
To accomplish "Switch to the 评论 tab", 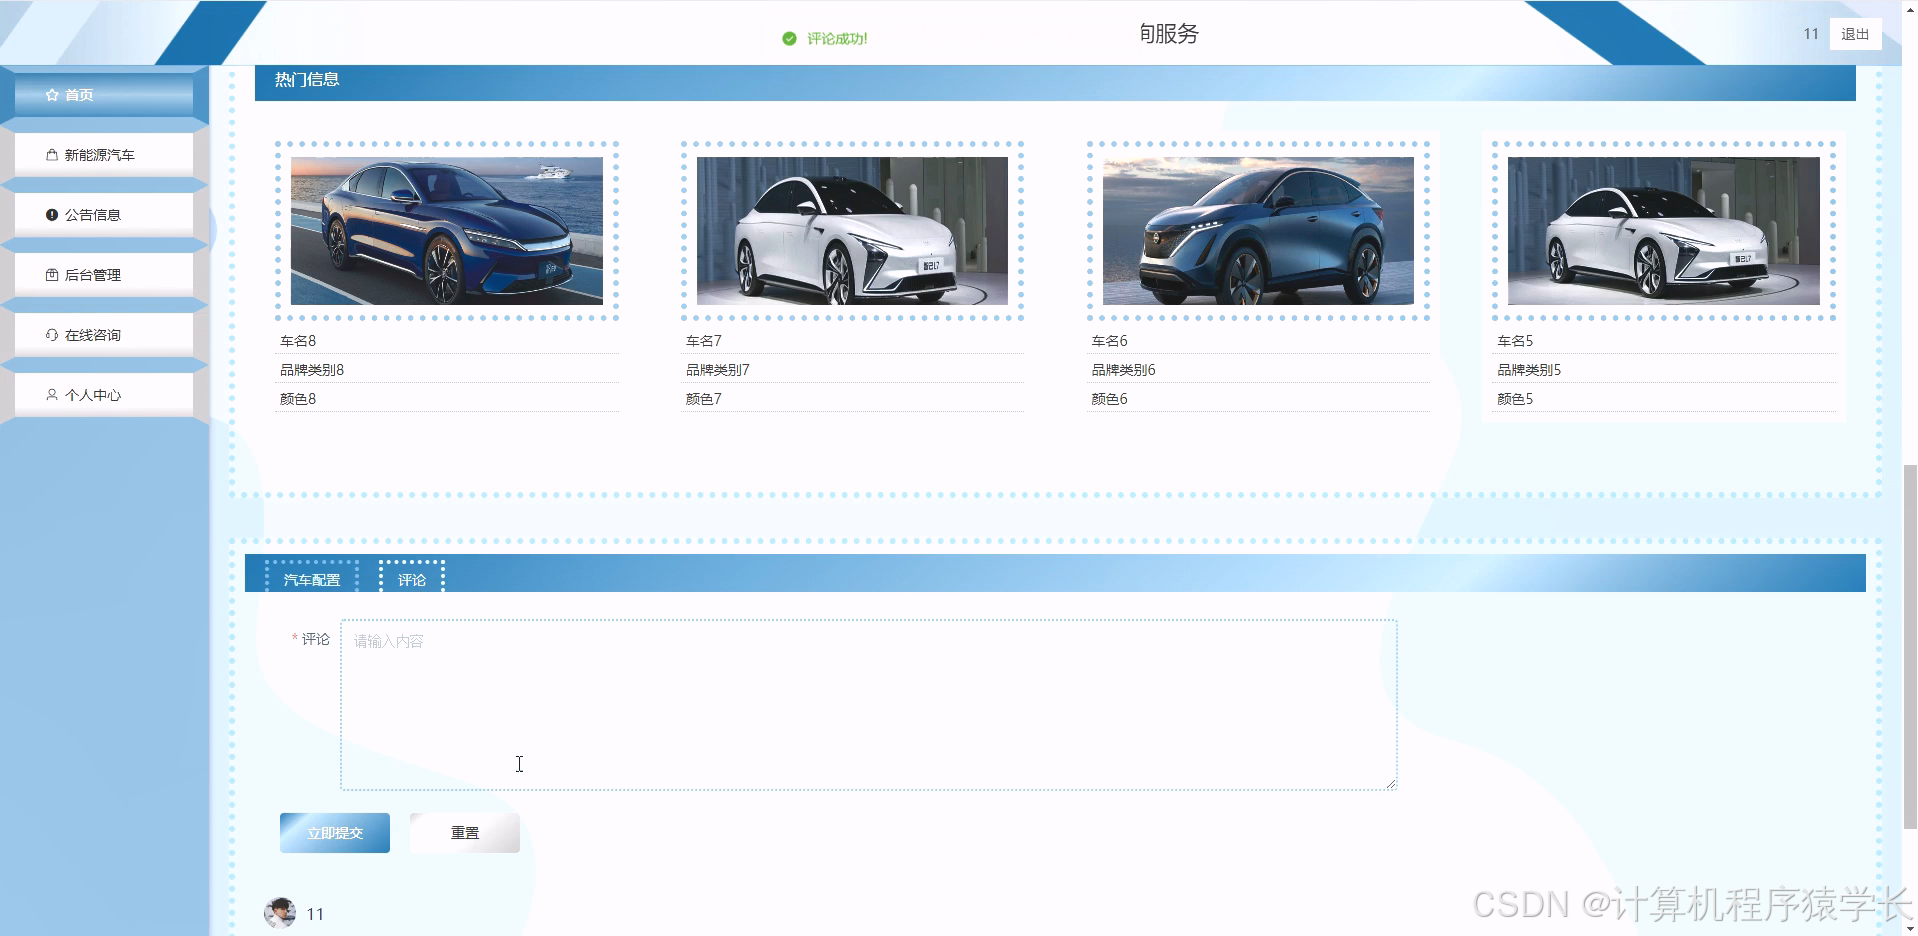I will 412,579.
